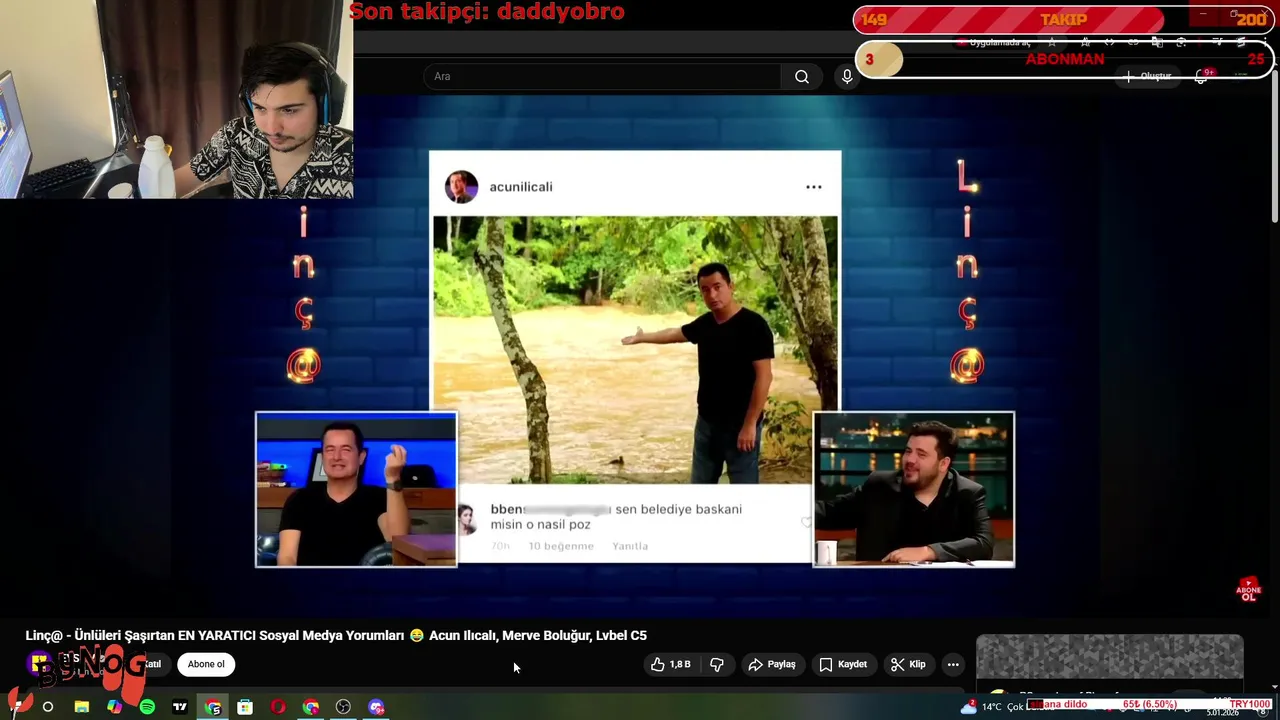1280x720 pixels.
Task: Click the 'Abone ol' subscribe button
Action: (x=206, y=664)
